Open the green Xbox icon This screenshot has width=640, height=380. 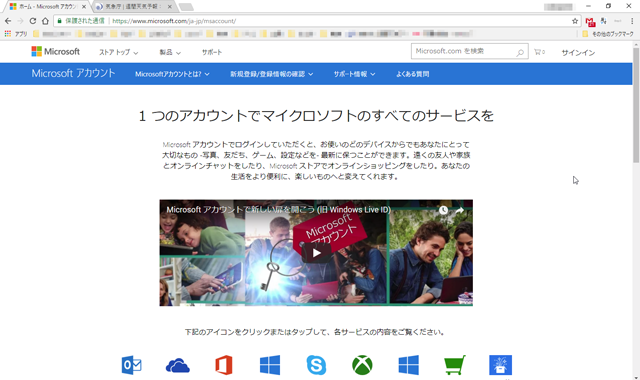(362, 365)
